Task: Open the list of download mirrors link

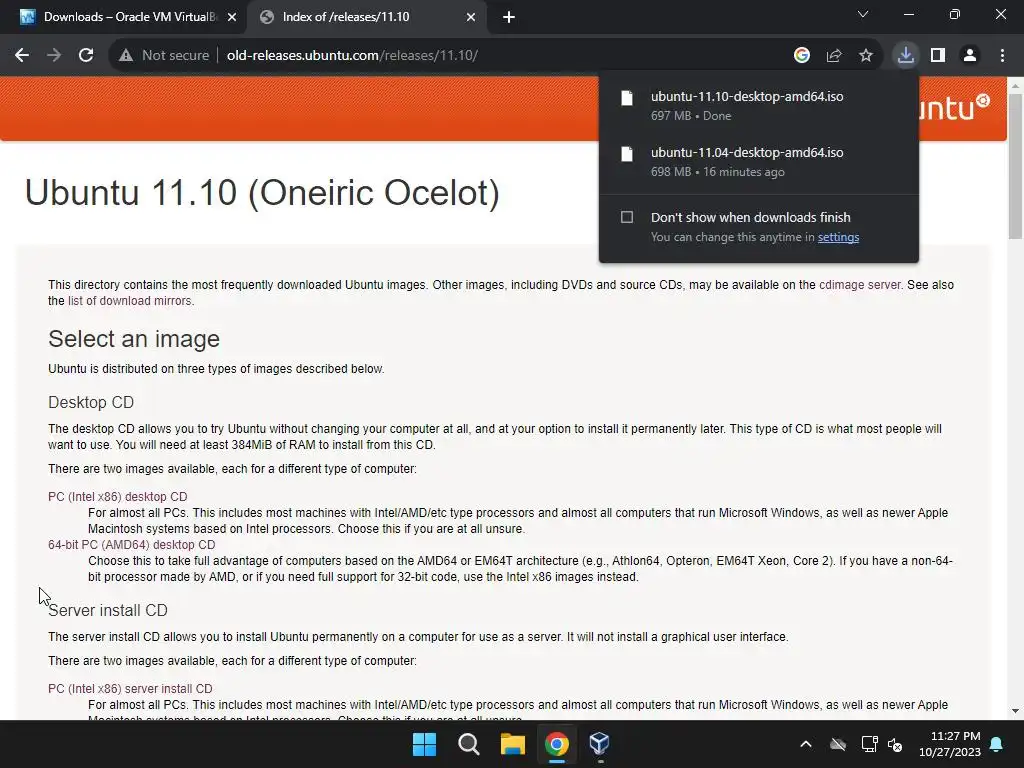Action: click(x=129, y=301)
